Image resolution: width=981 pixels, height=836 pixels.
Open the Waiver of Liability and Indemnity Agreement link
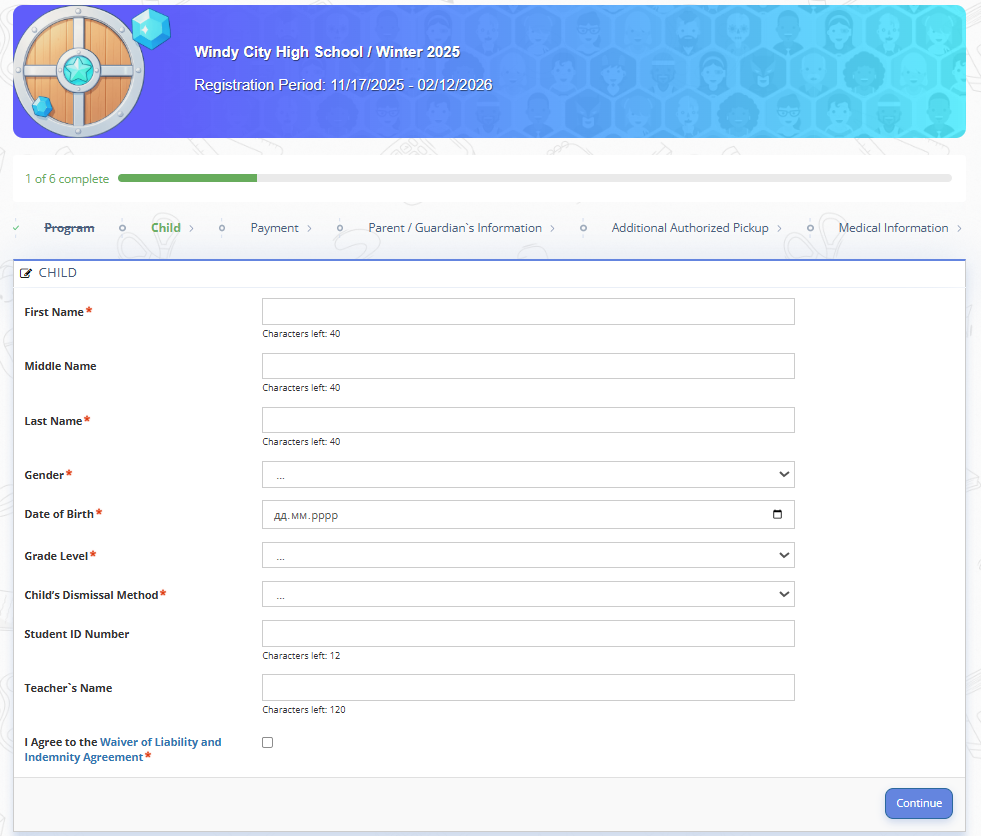tap(161, 741)
